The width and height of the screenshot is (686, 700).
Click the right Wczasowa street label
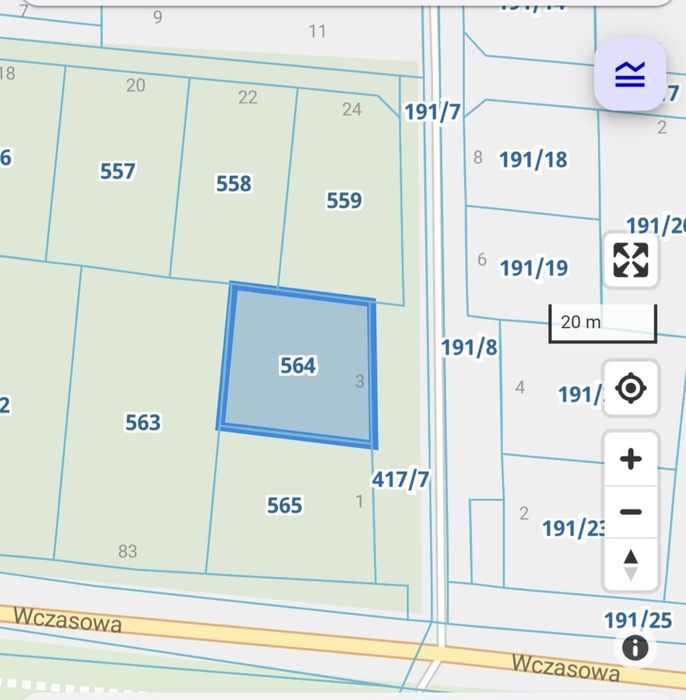click(565, 667)
